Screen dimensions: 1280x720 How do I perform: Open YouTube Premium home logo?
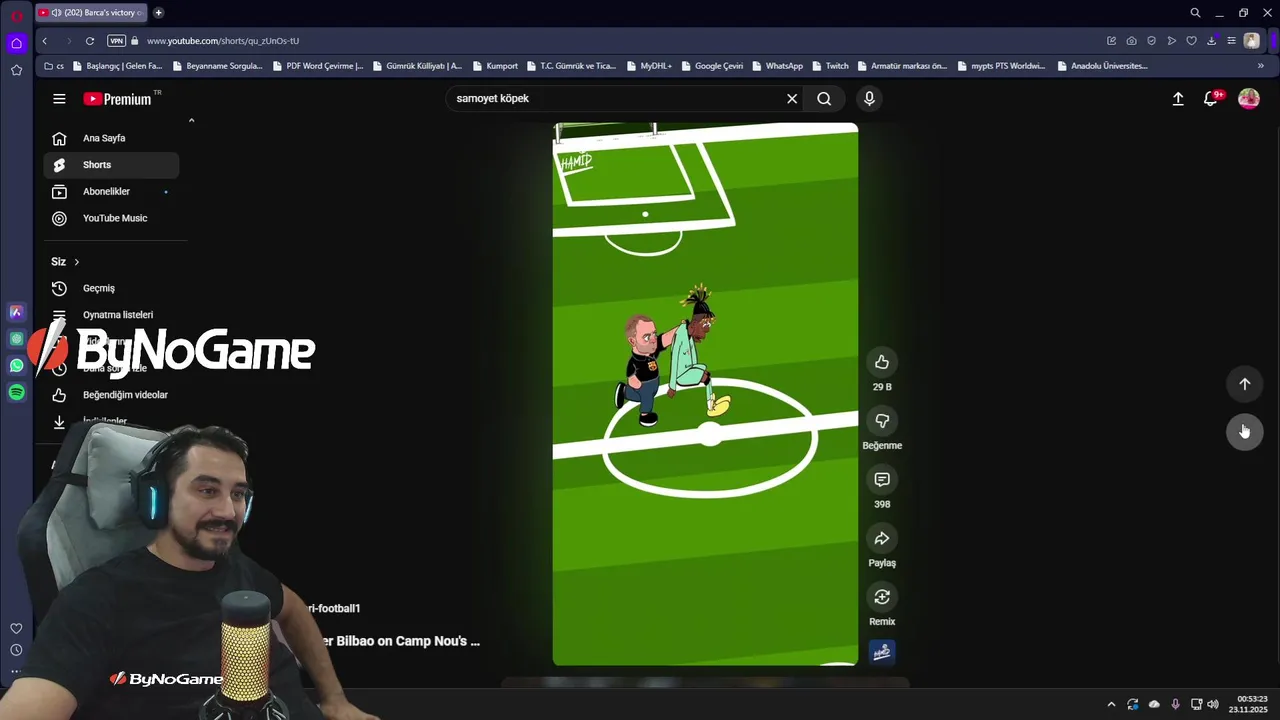coord(117,99)
